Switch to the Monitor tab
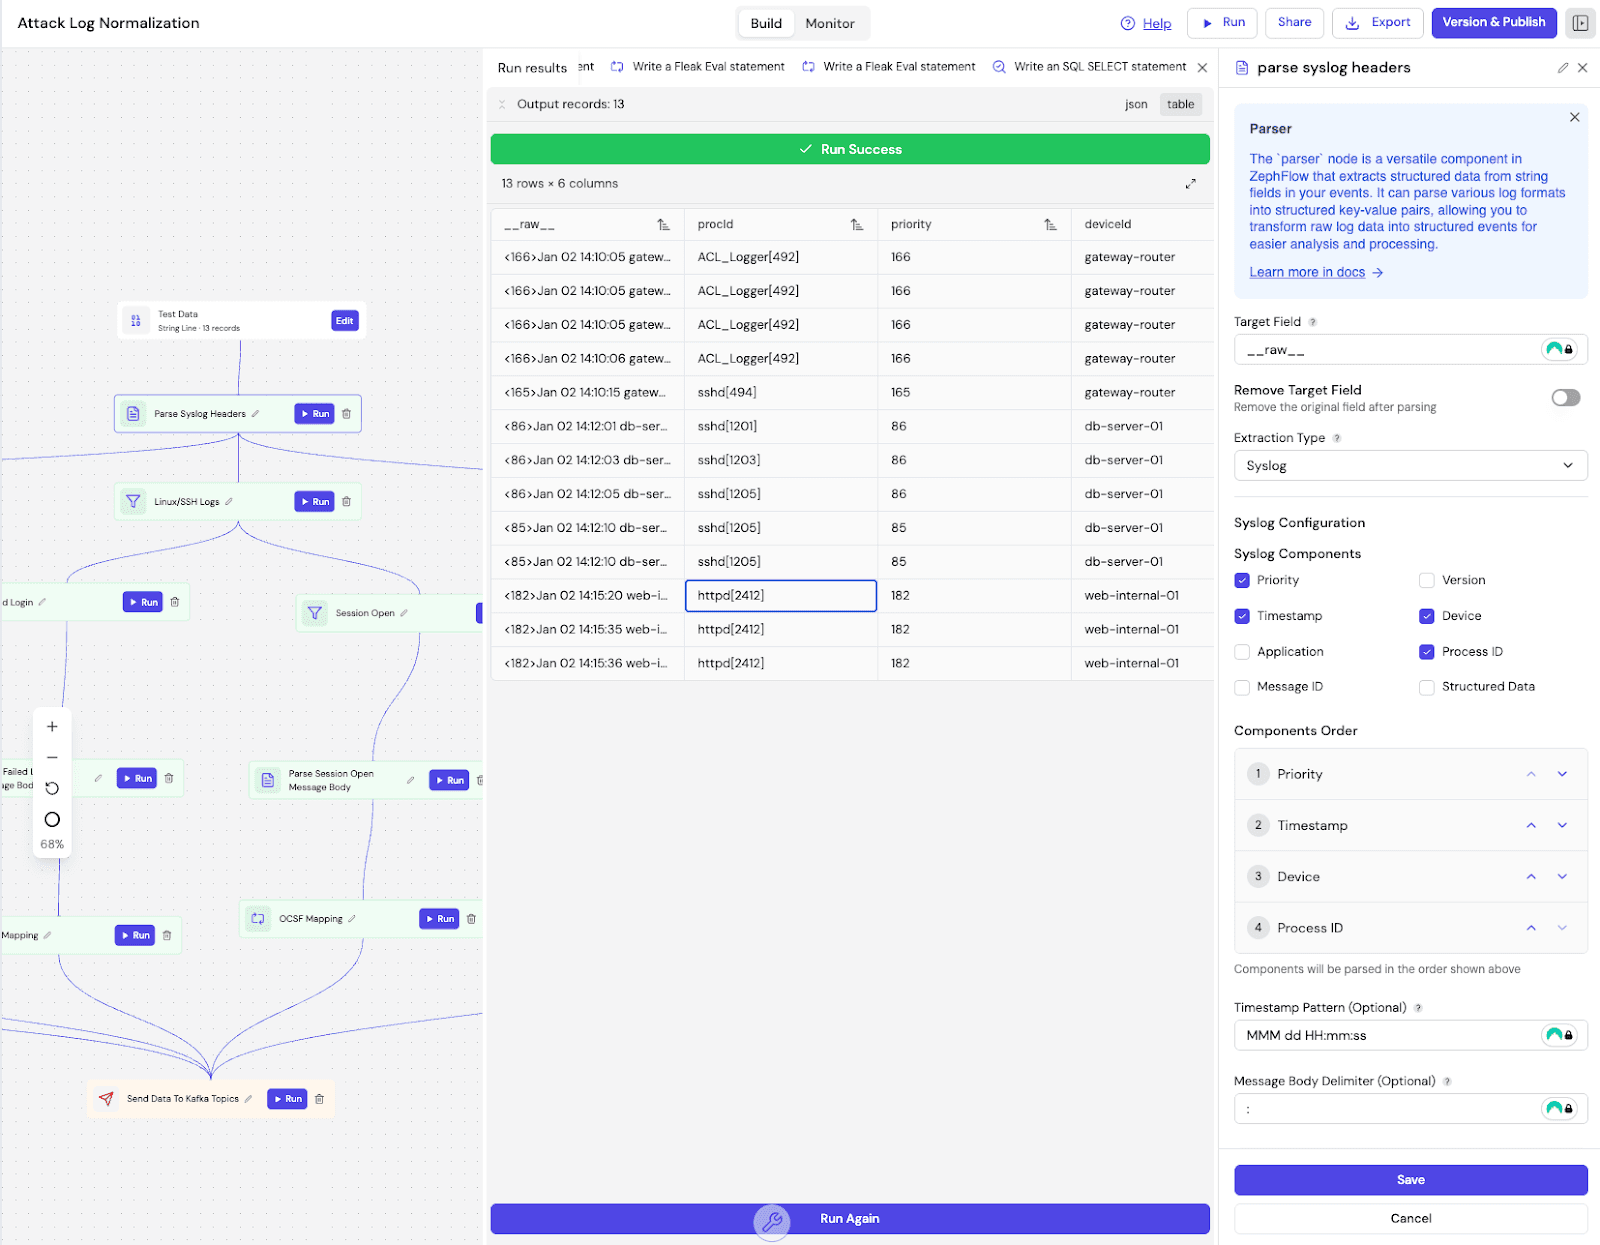This screenshot has width=1600, height=1245. point(829,23)
